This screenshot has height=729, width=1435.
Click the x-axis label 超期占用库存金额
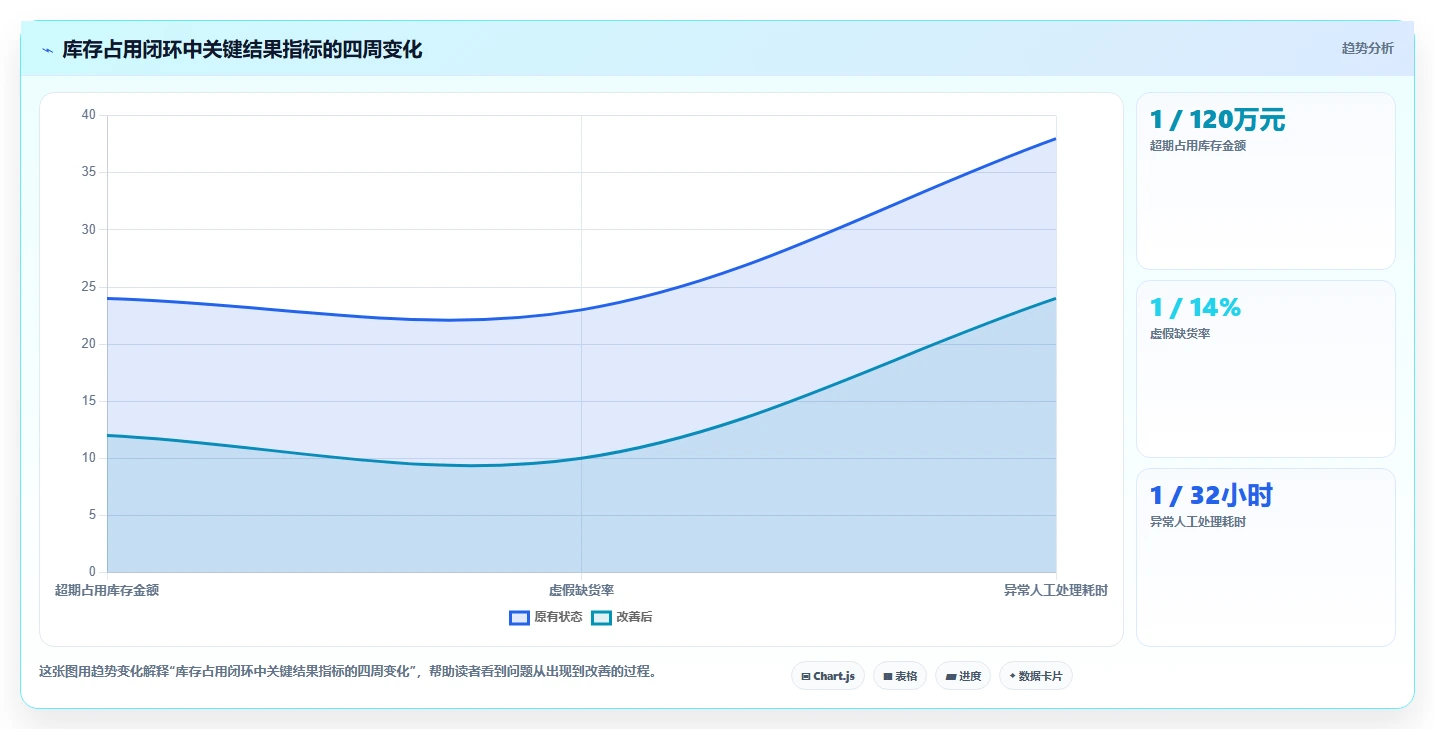(x=107, y=590)
